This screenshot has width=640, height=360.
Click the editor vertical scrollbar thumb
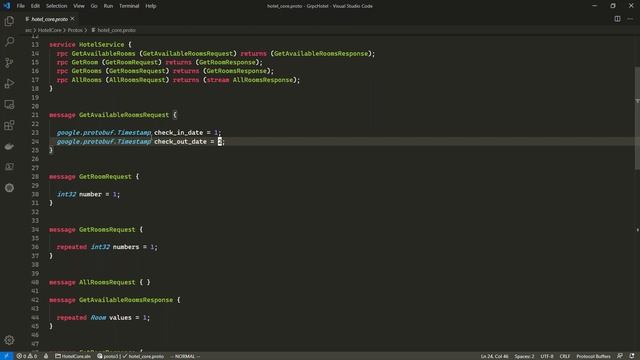coord(637,118)
